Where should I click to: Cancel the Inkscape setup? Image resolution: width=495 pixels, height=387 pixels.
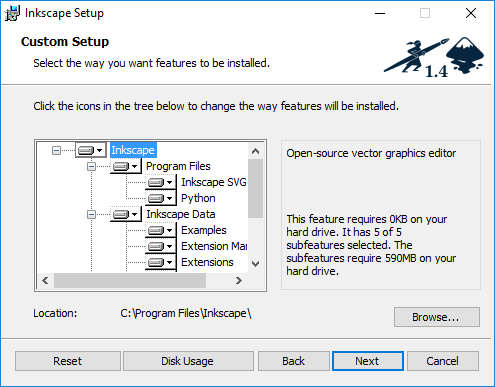point(443,361)
